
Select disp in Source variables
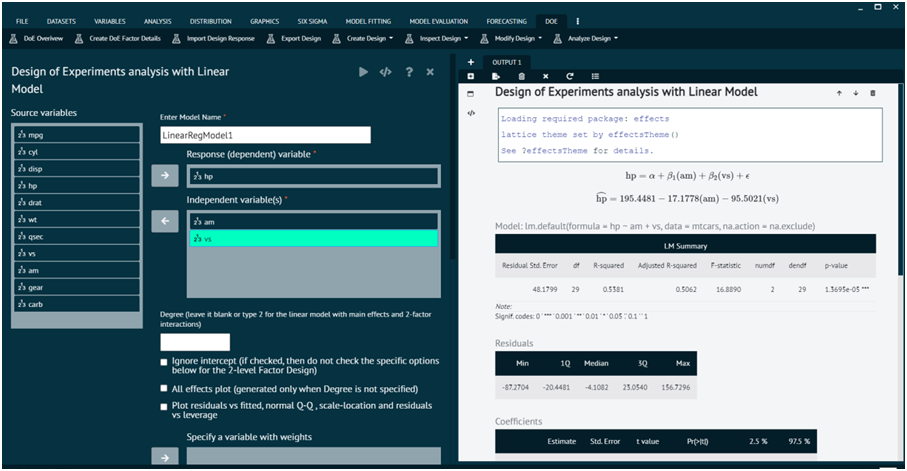pyautogui.click(x=77, y=168)
